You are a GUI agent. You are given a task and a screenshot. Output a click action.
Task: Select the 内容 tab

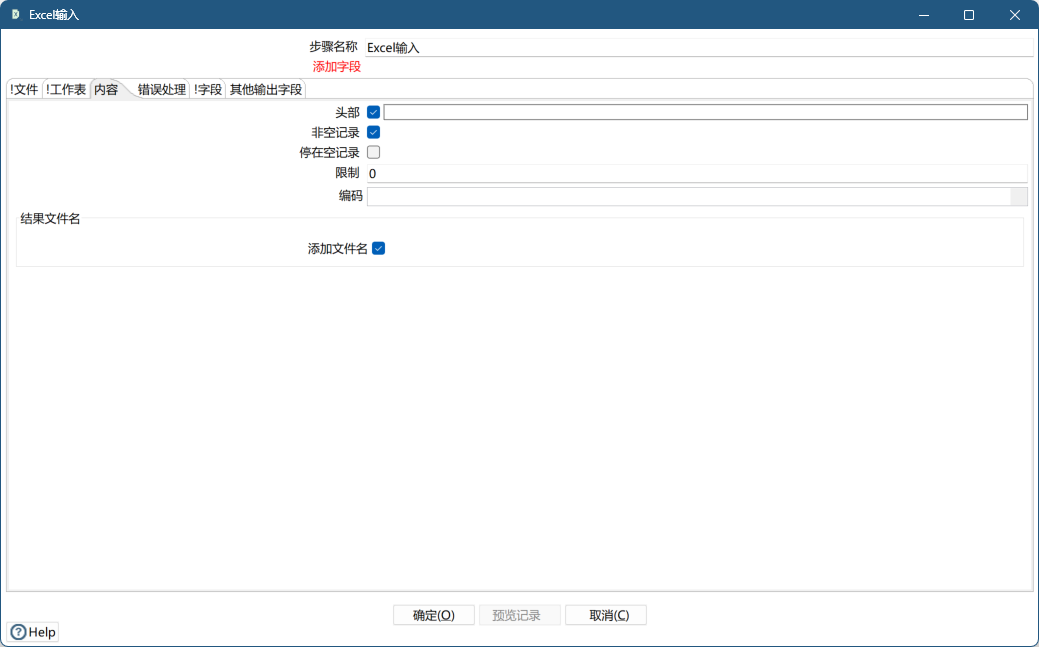coord(106,88)
